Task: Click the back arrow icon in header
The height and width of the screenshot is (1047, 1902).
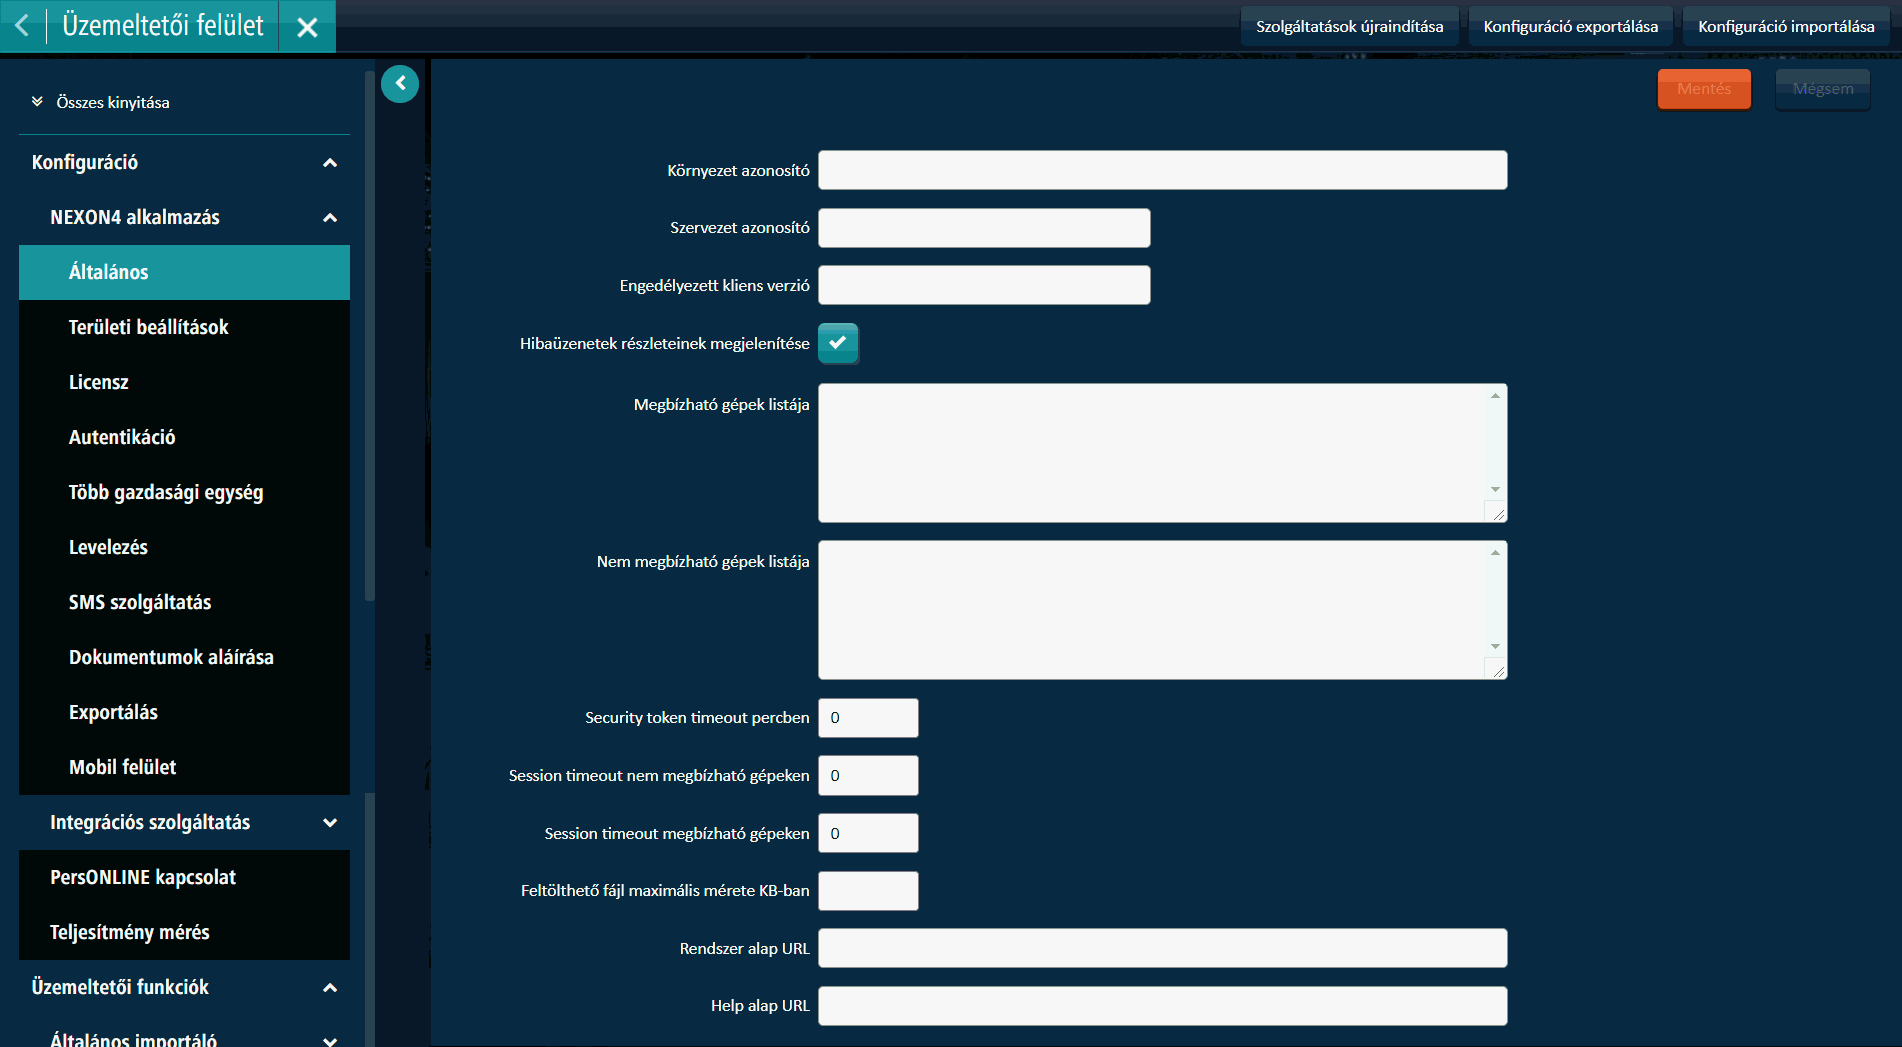Action: coord(22,26)
